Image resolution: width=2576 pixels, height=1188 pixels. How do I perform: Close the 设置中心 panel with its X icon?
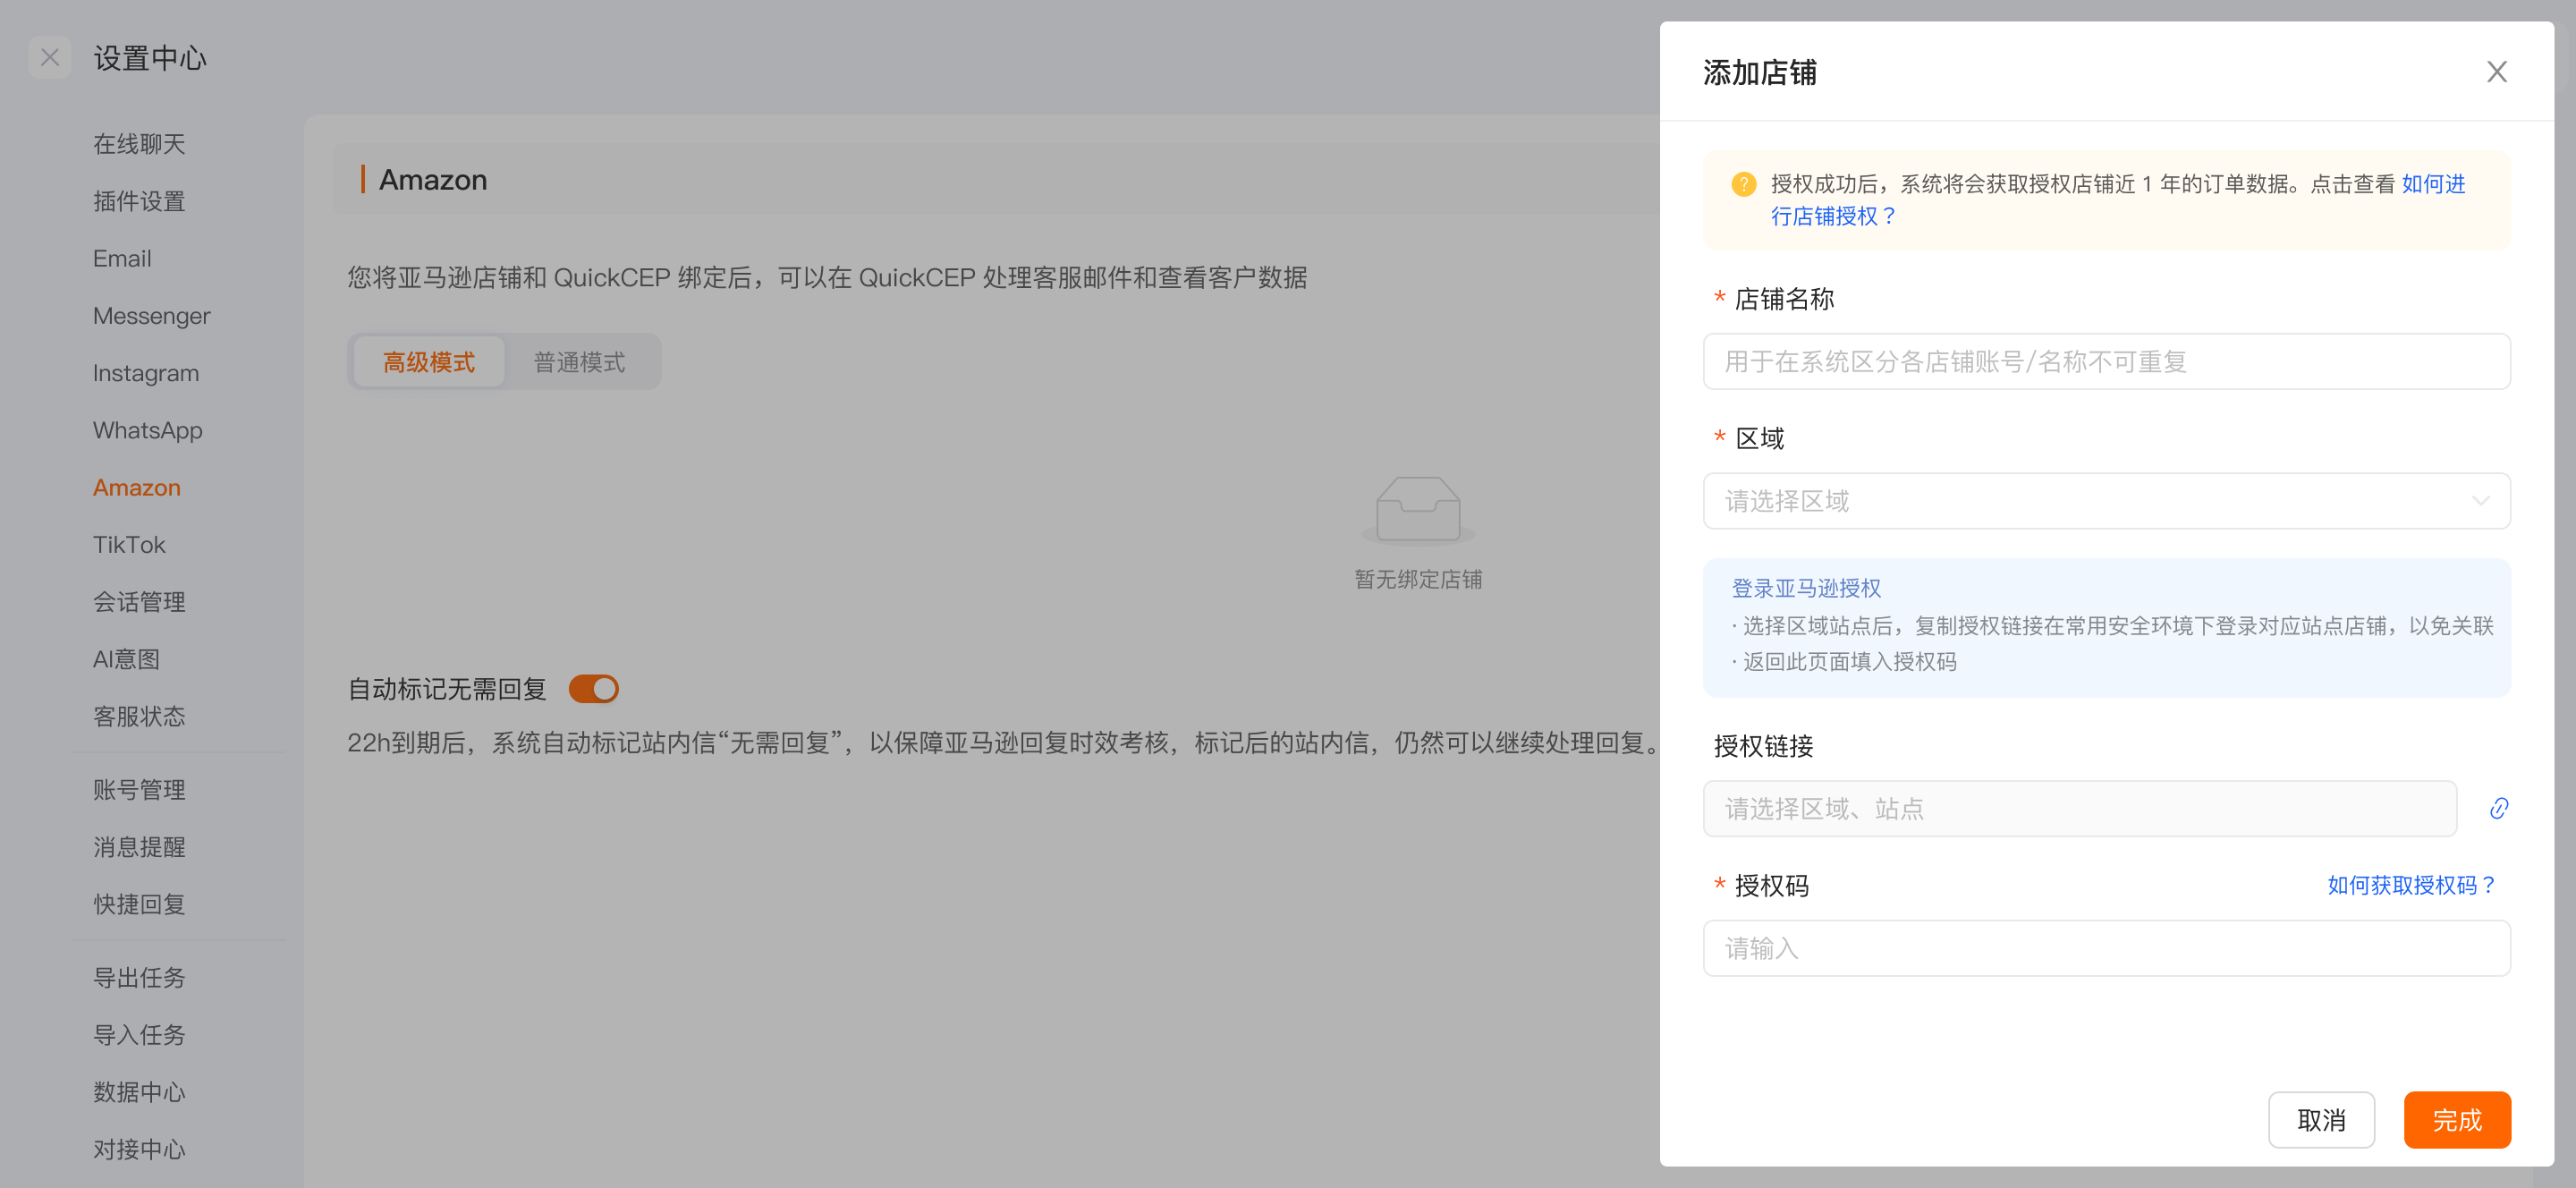click(50, 58)
